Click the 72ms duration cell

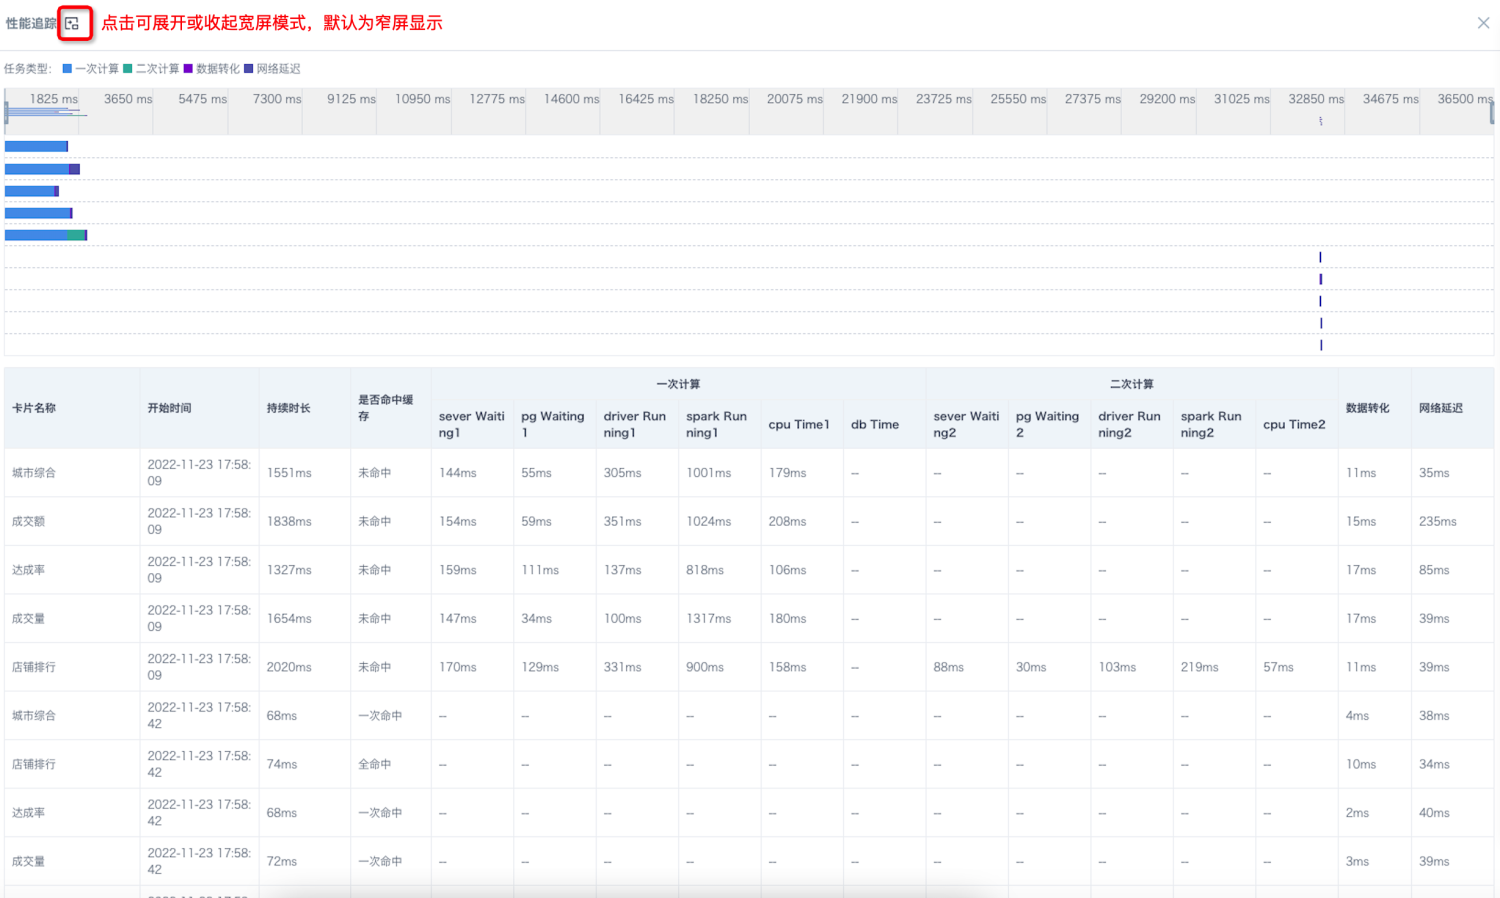pyautogui.click(x=282, y=861)
